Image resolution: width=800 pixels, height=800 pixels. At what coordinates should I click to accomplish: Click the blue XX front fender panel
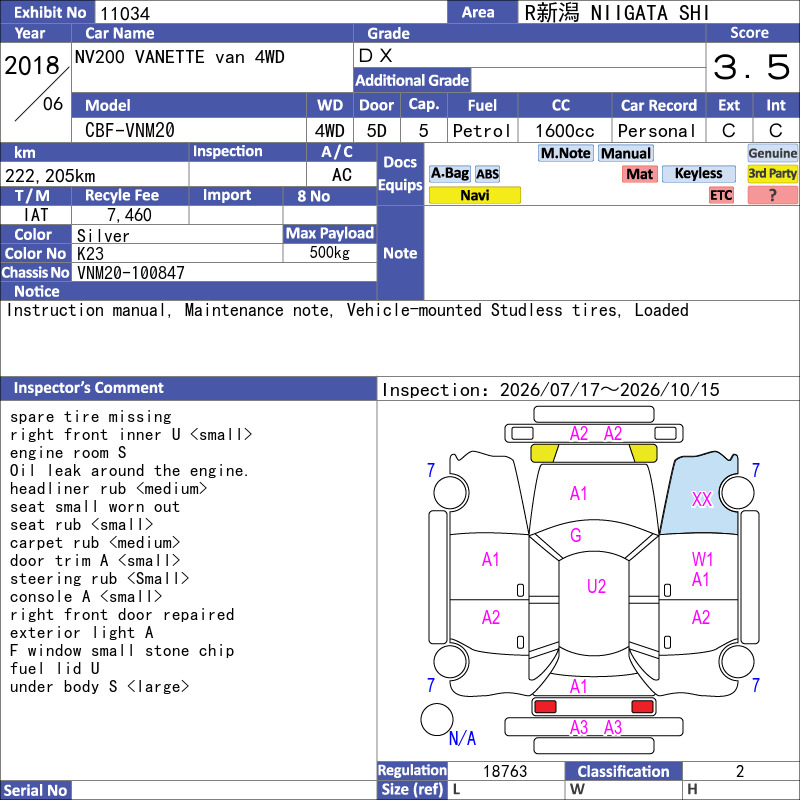[700, 497]
